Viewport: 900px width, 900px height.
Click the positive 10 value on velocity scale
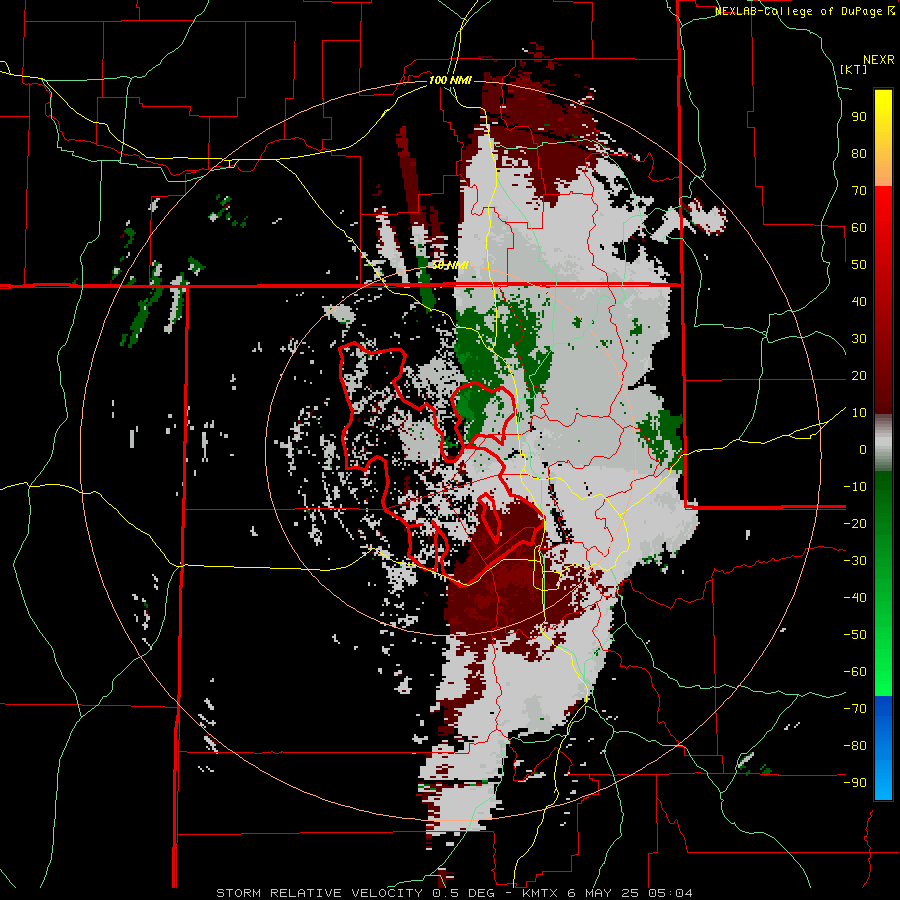[859, 413]
